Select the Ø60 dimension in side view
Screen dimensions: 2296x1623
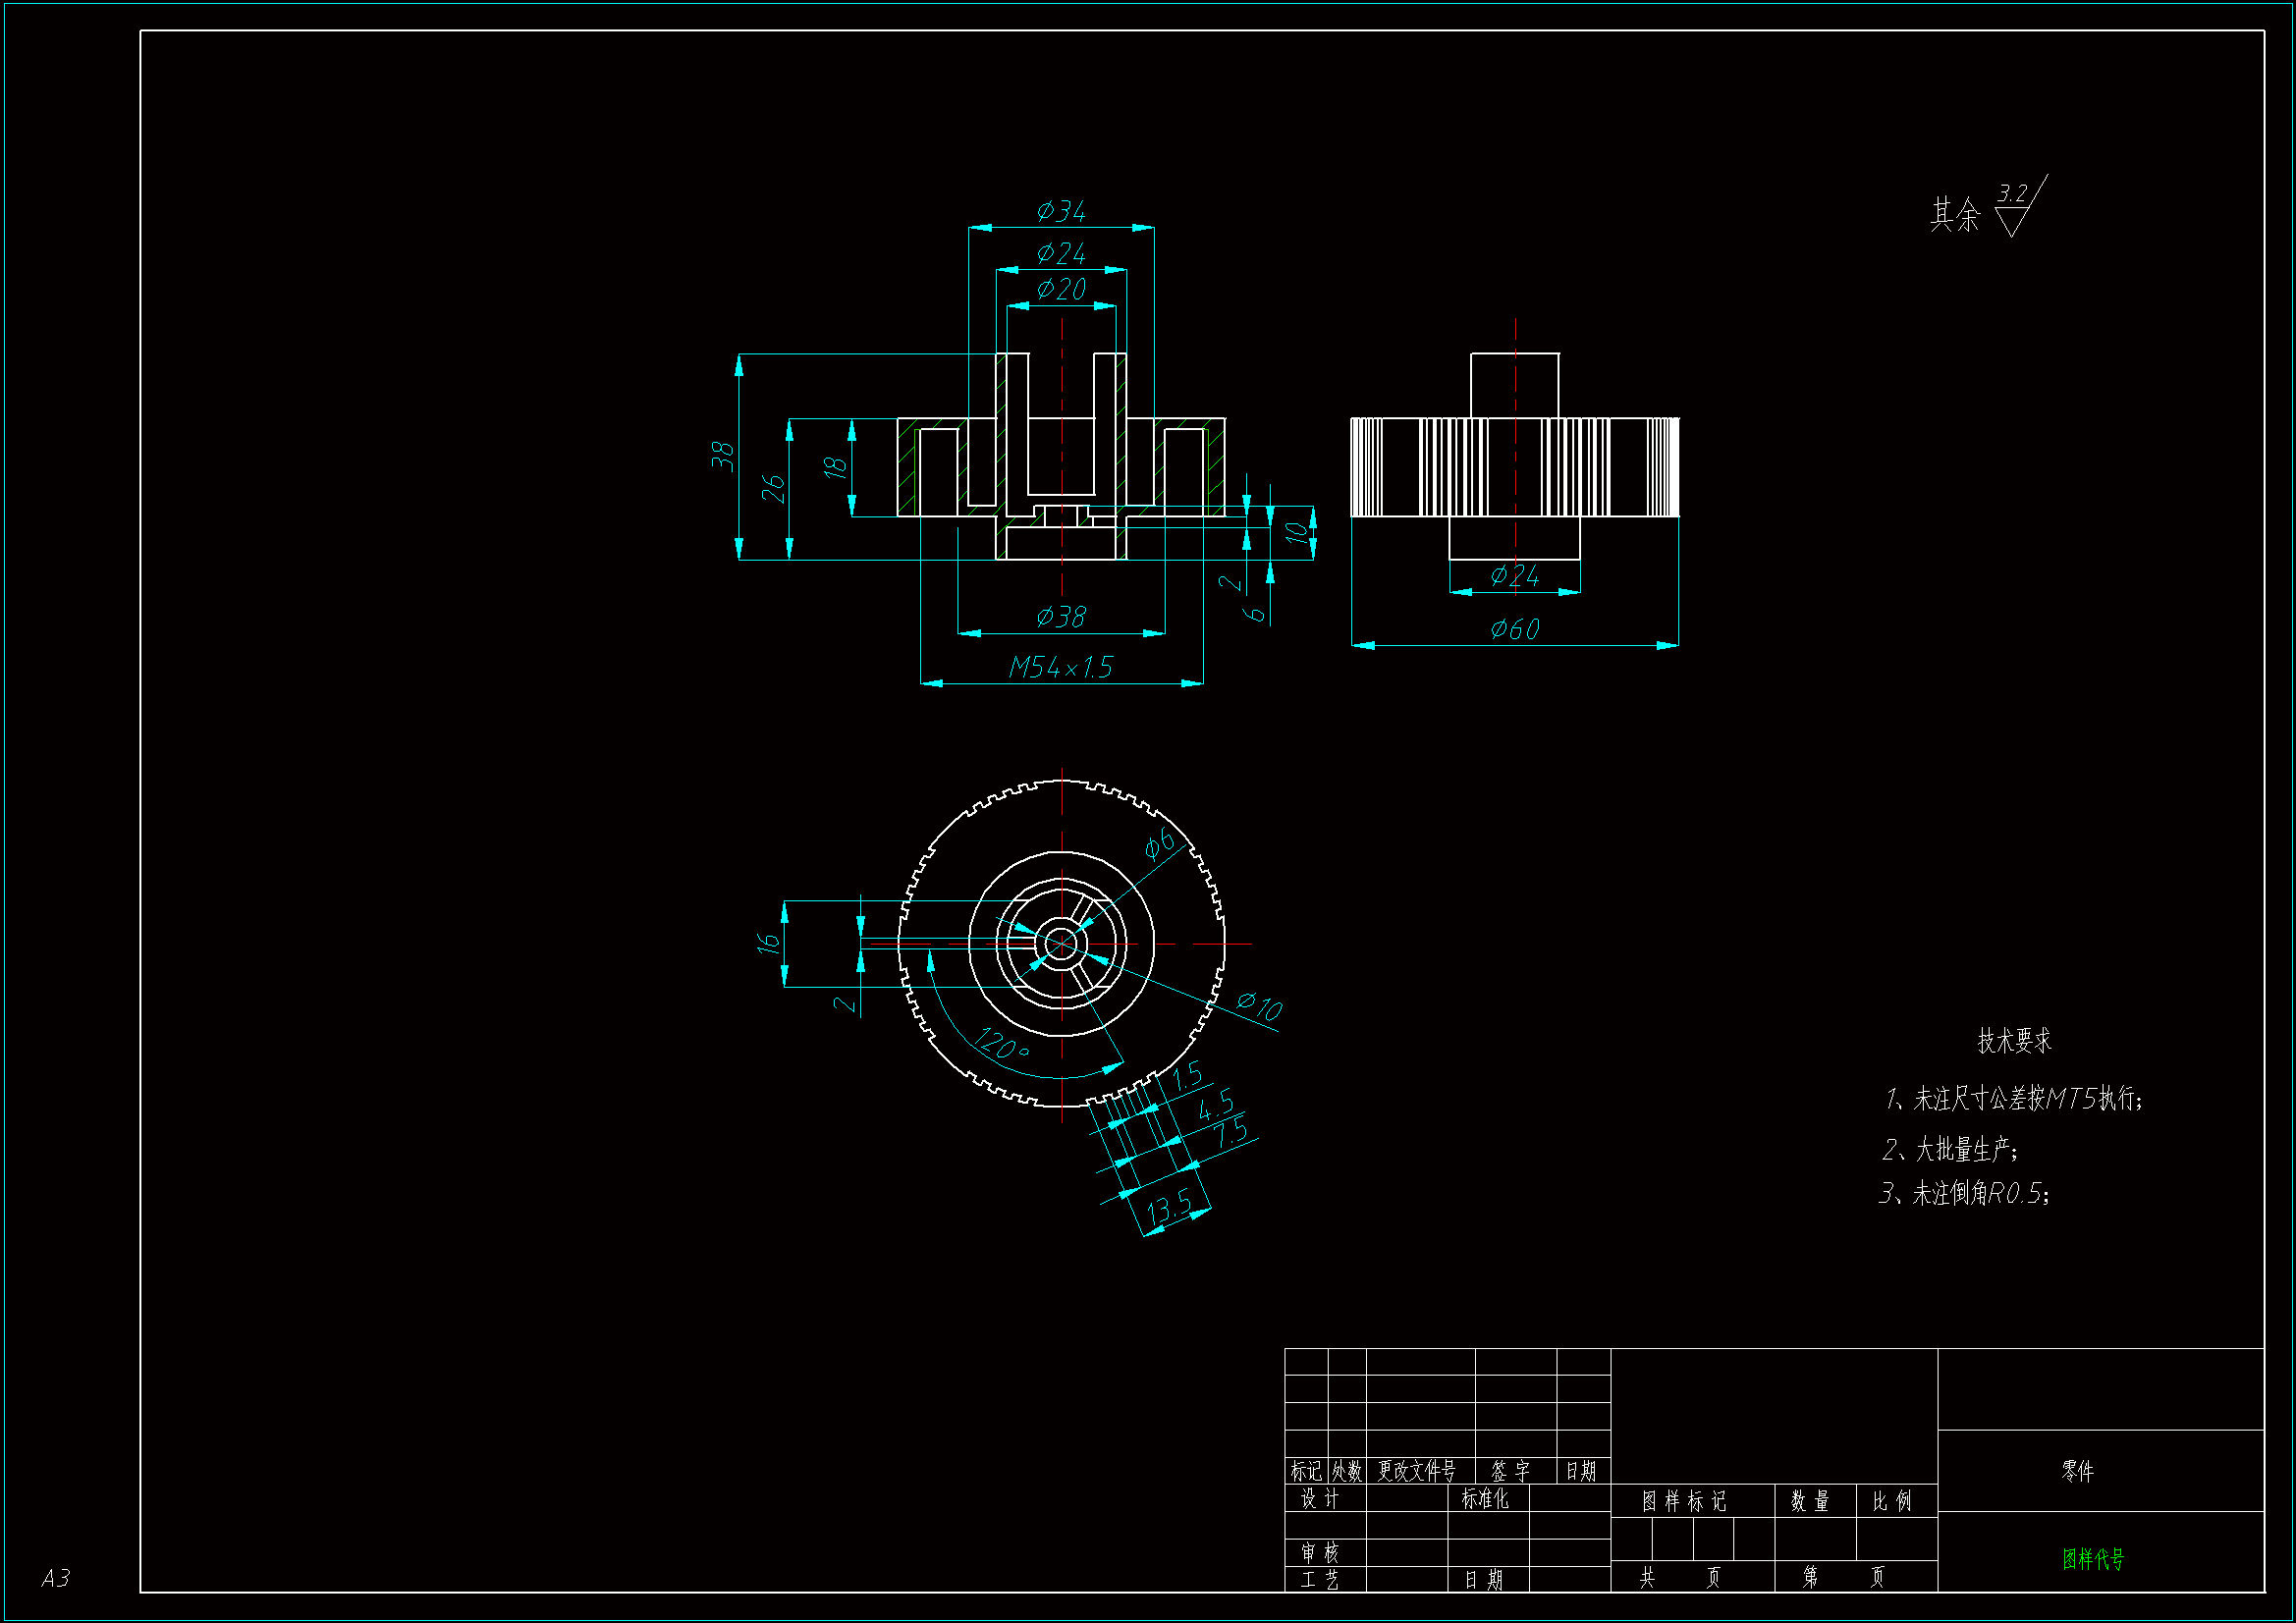tap(1514, 629)
